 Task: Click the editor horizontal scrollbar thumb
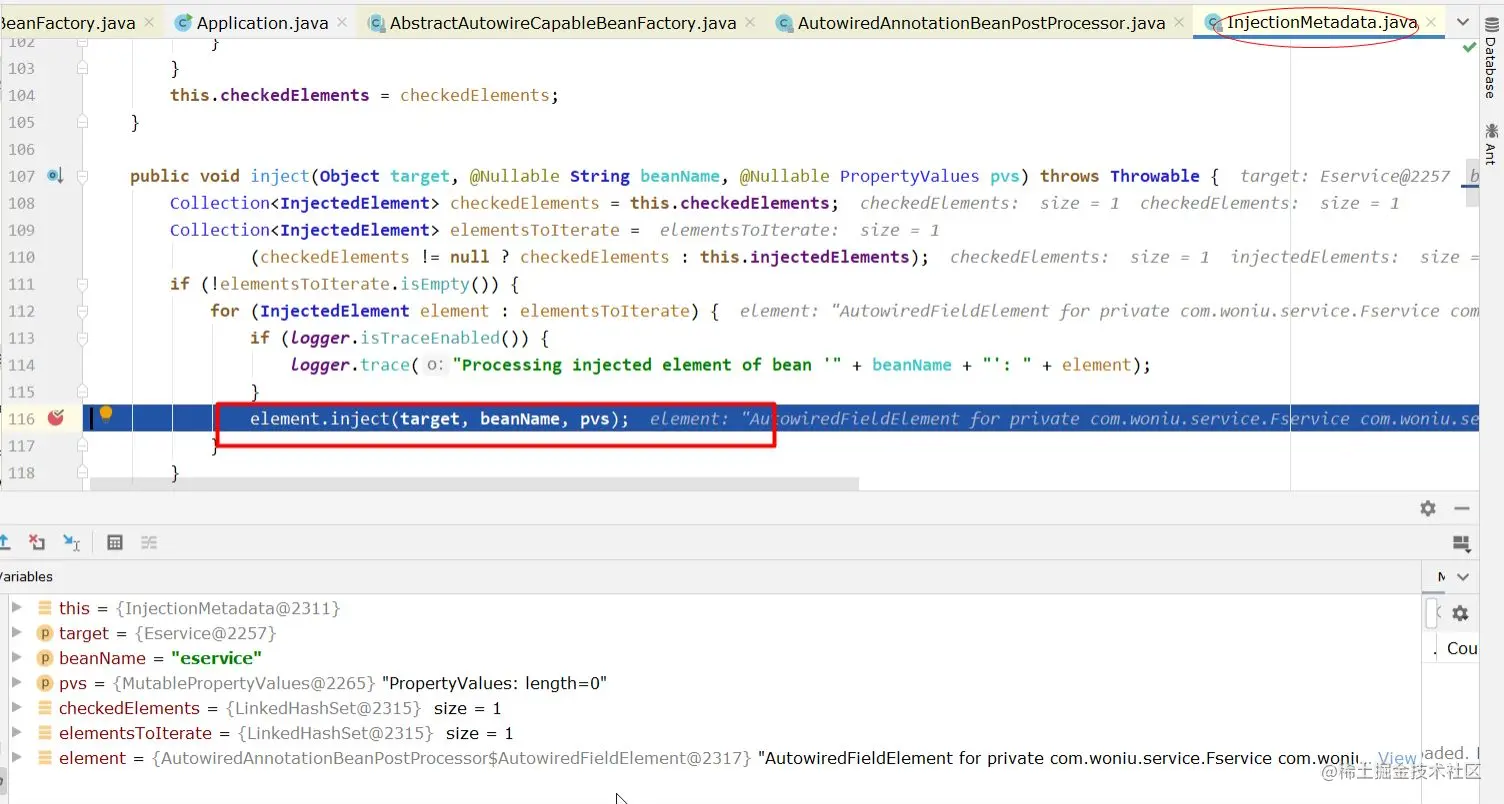click(x=474, y=484)
